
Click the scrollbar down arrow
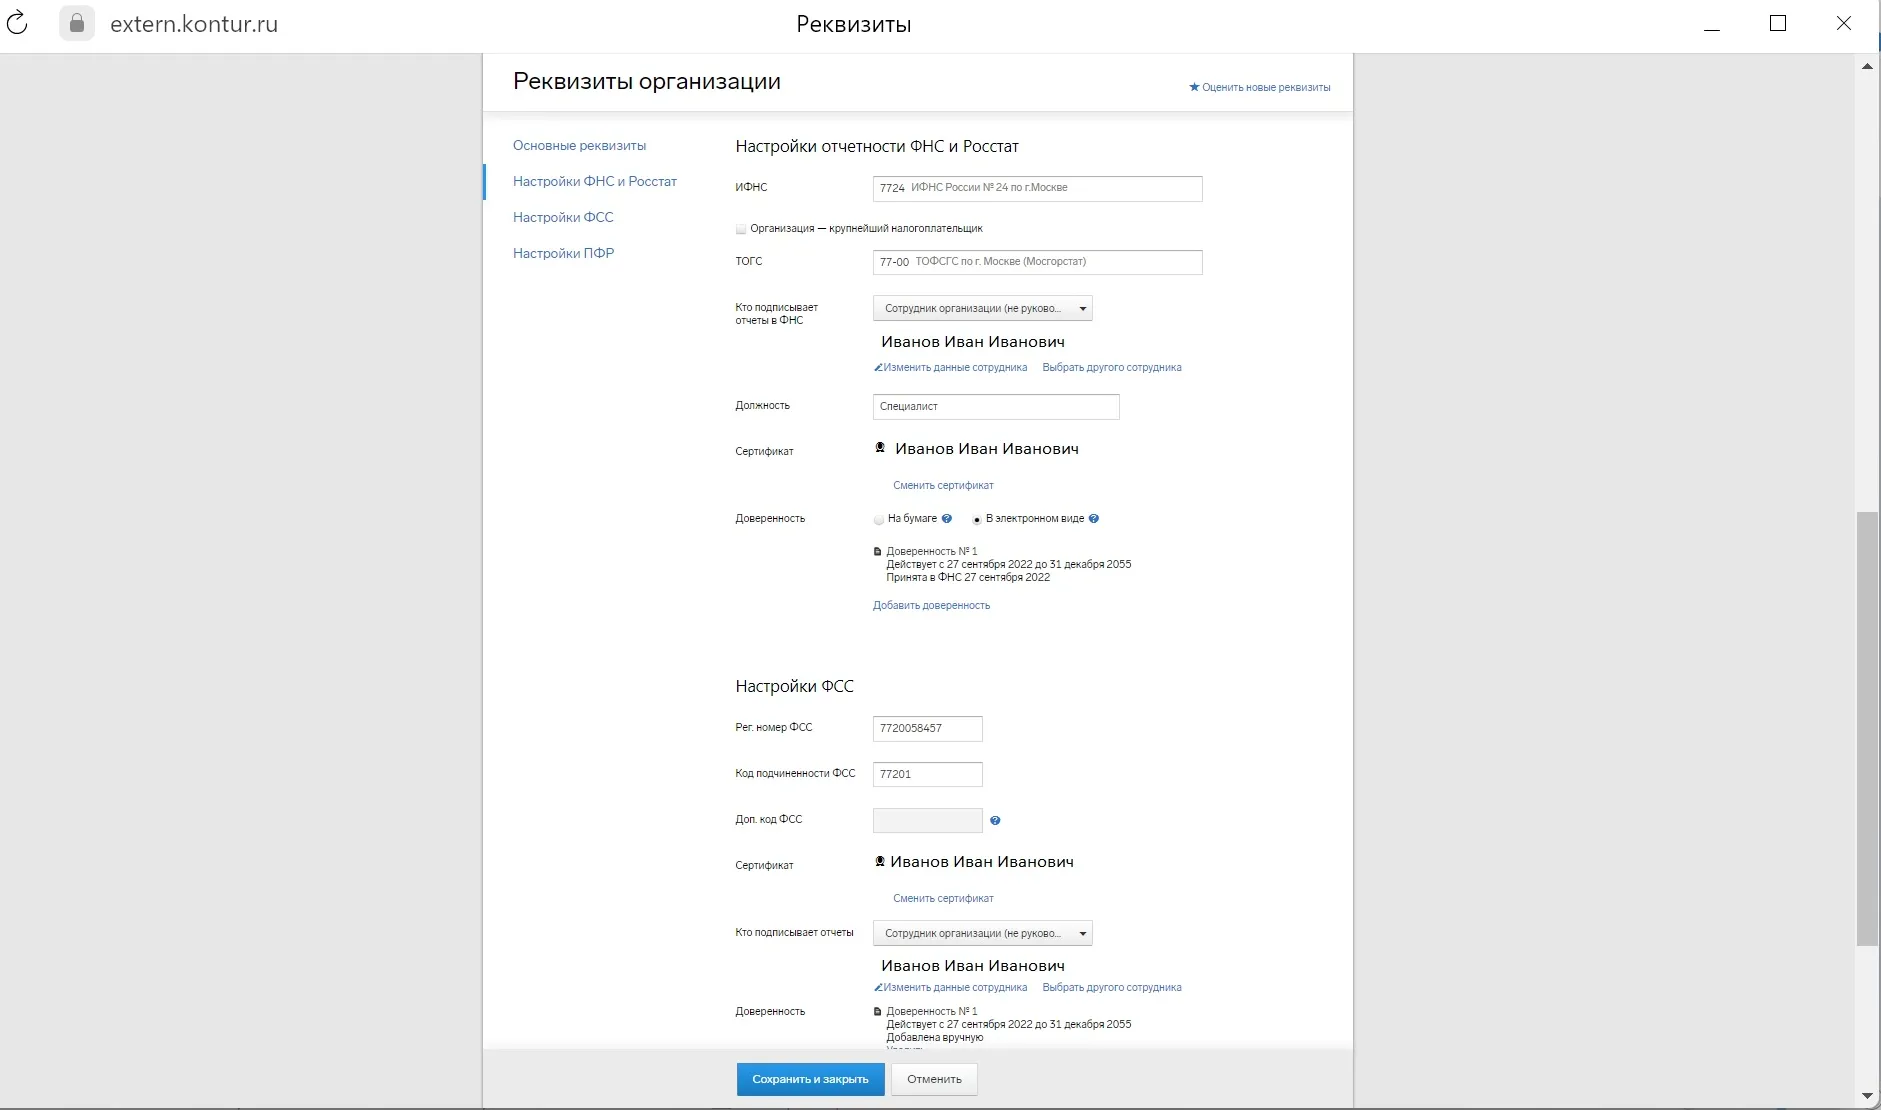point(1866,1096)
